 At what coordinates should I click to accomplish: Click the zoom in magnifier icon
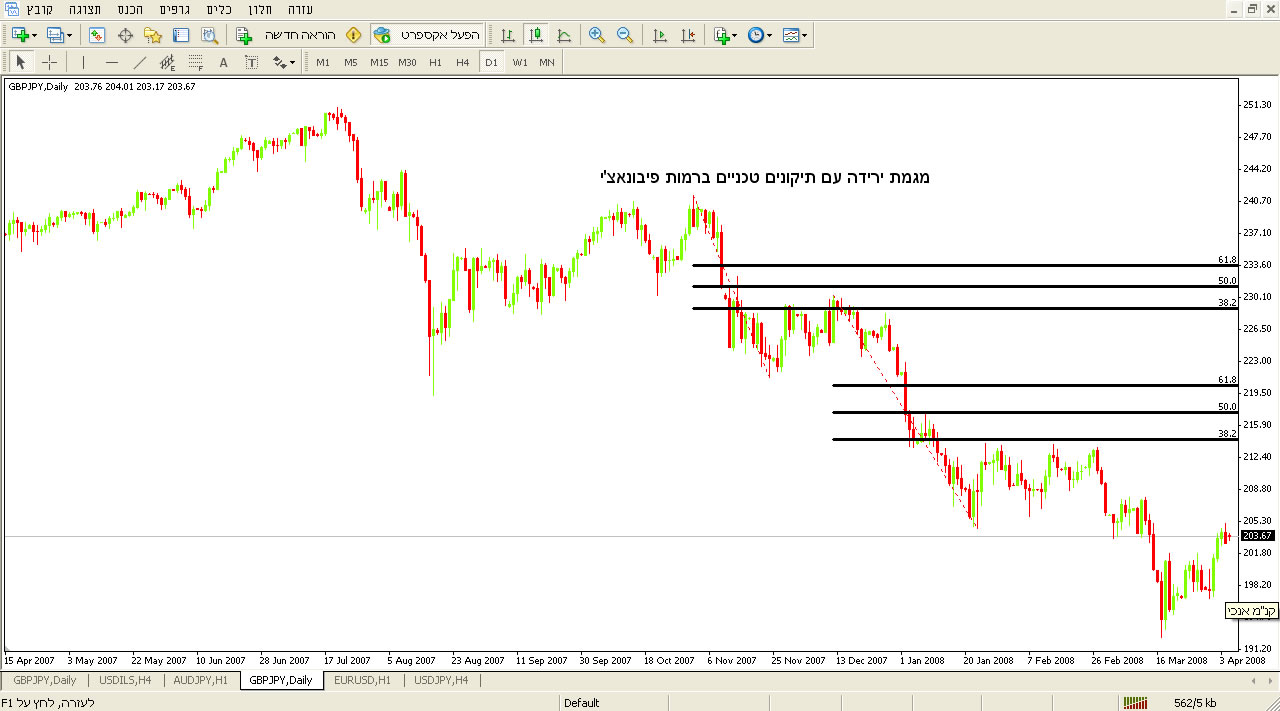tap(597, 35)
